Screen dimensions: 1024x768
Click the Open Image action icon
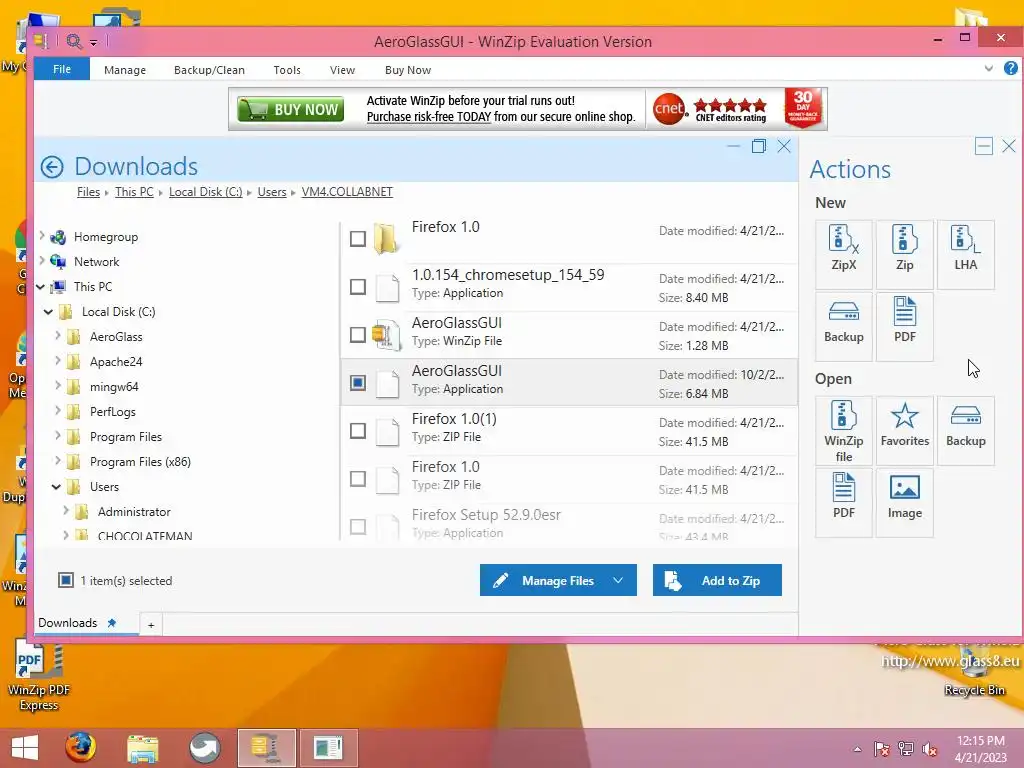click(904, 503)
